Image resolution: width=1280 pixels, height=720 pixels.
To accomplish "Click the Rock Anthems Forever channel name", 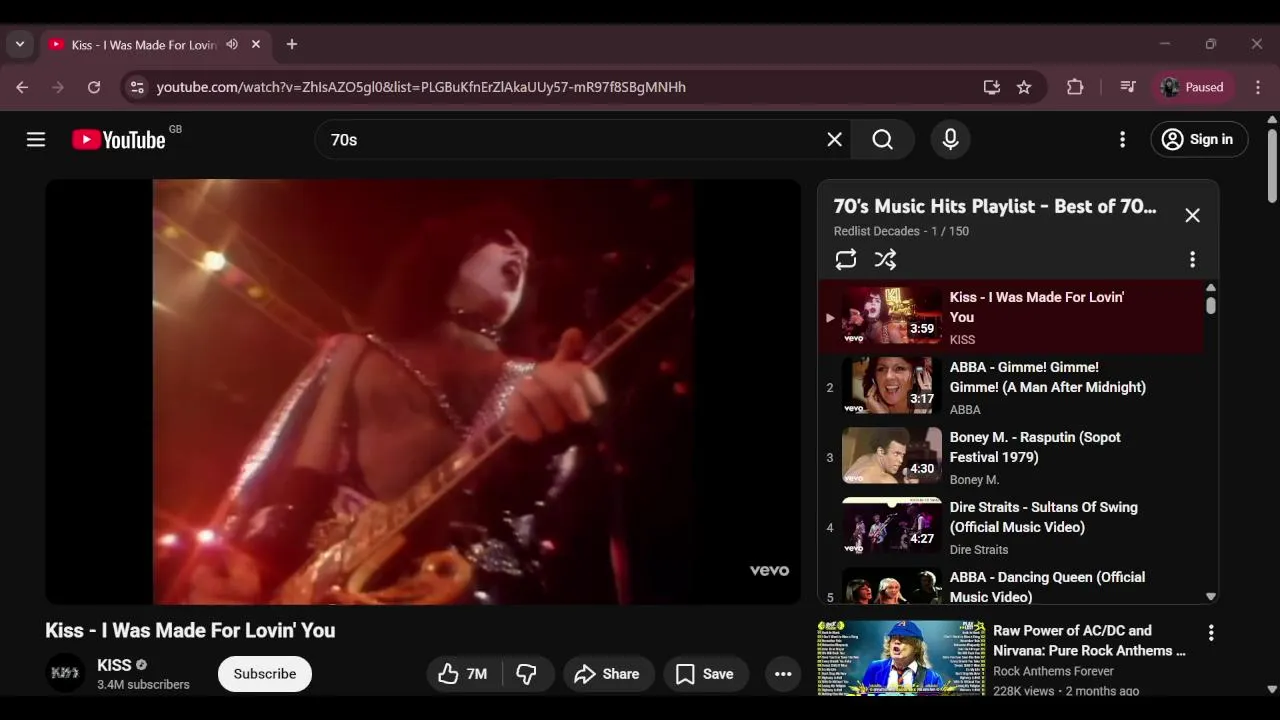I will (1053, 671).
